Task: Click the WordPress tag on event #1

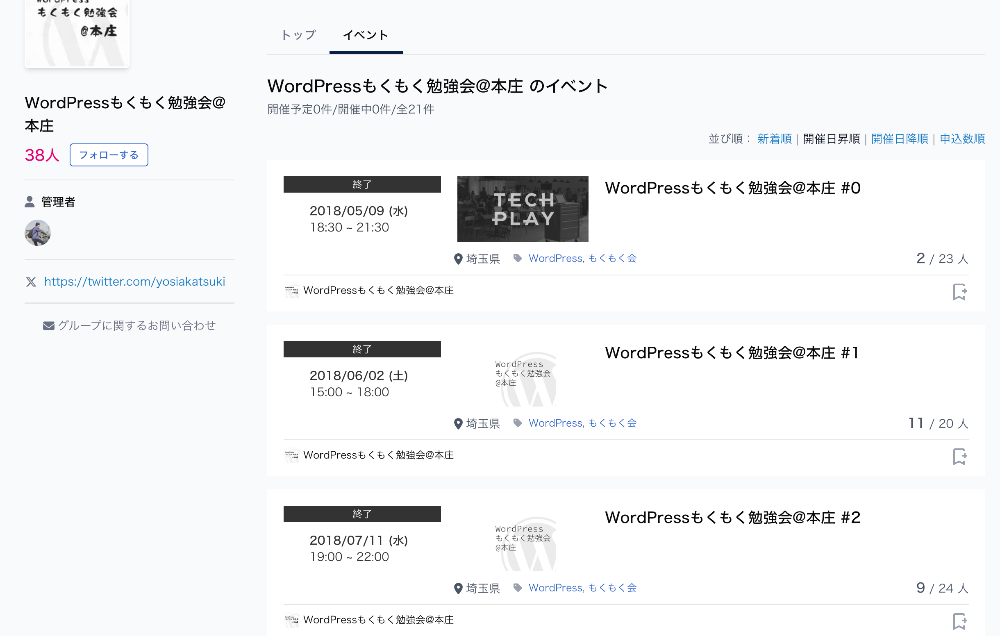Action: coord(555,423)
